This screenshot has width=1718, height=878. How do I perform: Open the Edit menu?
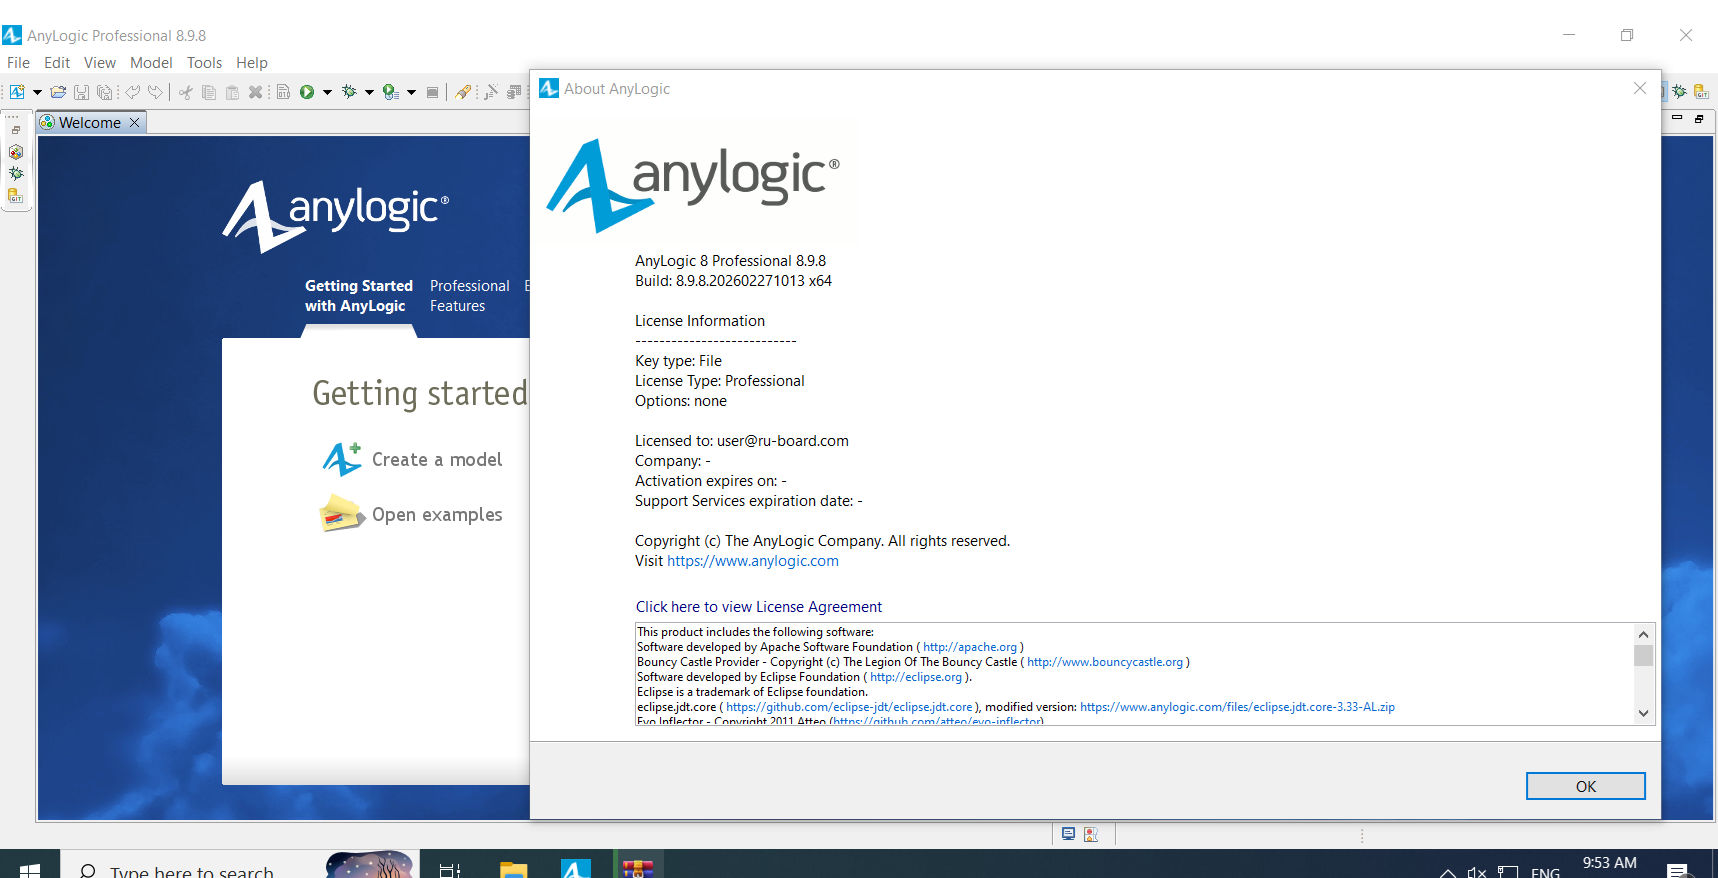[x=57, y=62]
